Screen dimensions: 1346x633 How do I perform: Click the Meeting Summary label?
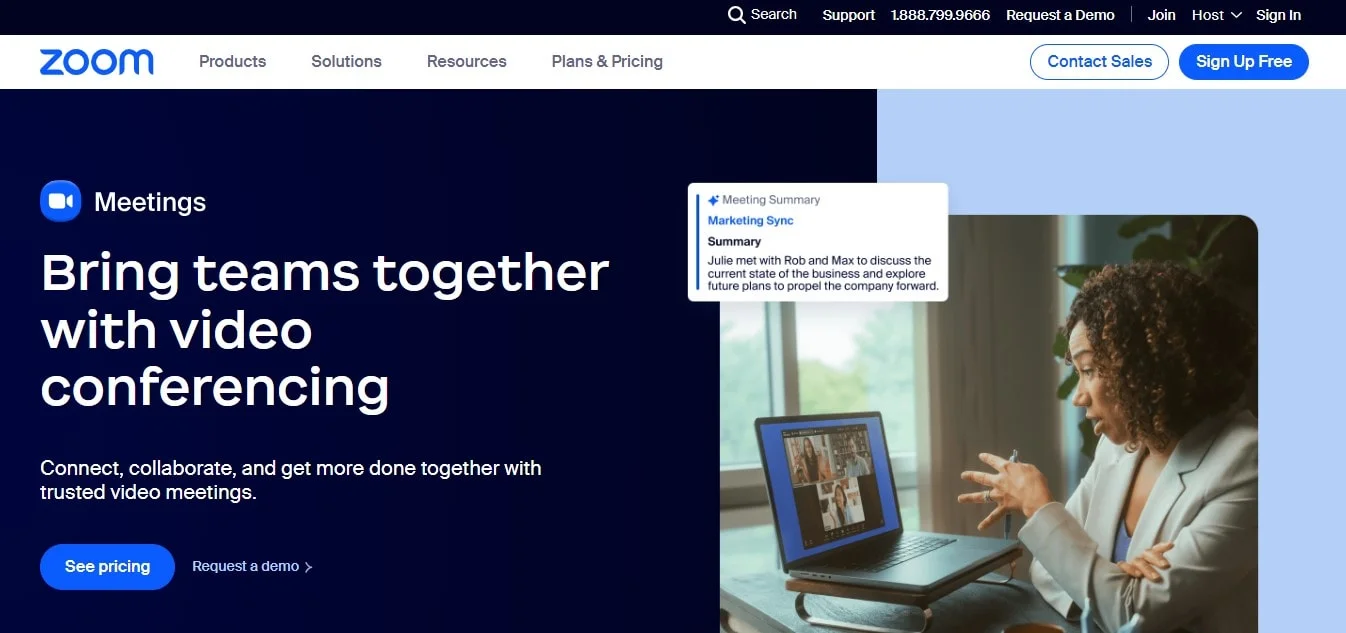(x=771, y=200)
